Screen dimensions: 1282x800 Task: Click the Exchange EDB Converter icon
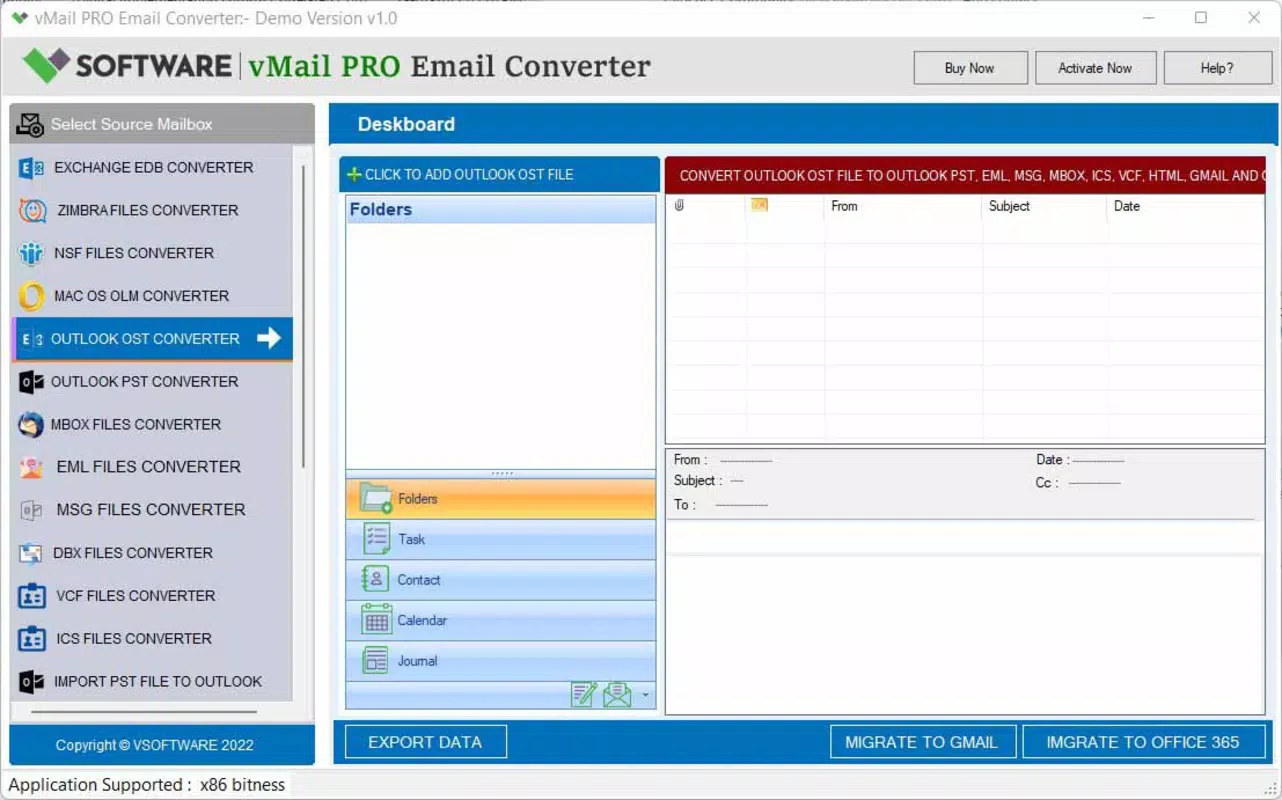31,168
